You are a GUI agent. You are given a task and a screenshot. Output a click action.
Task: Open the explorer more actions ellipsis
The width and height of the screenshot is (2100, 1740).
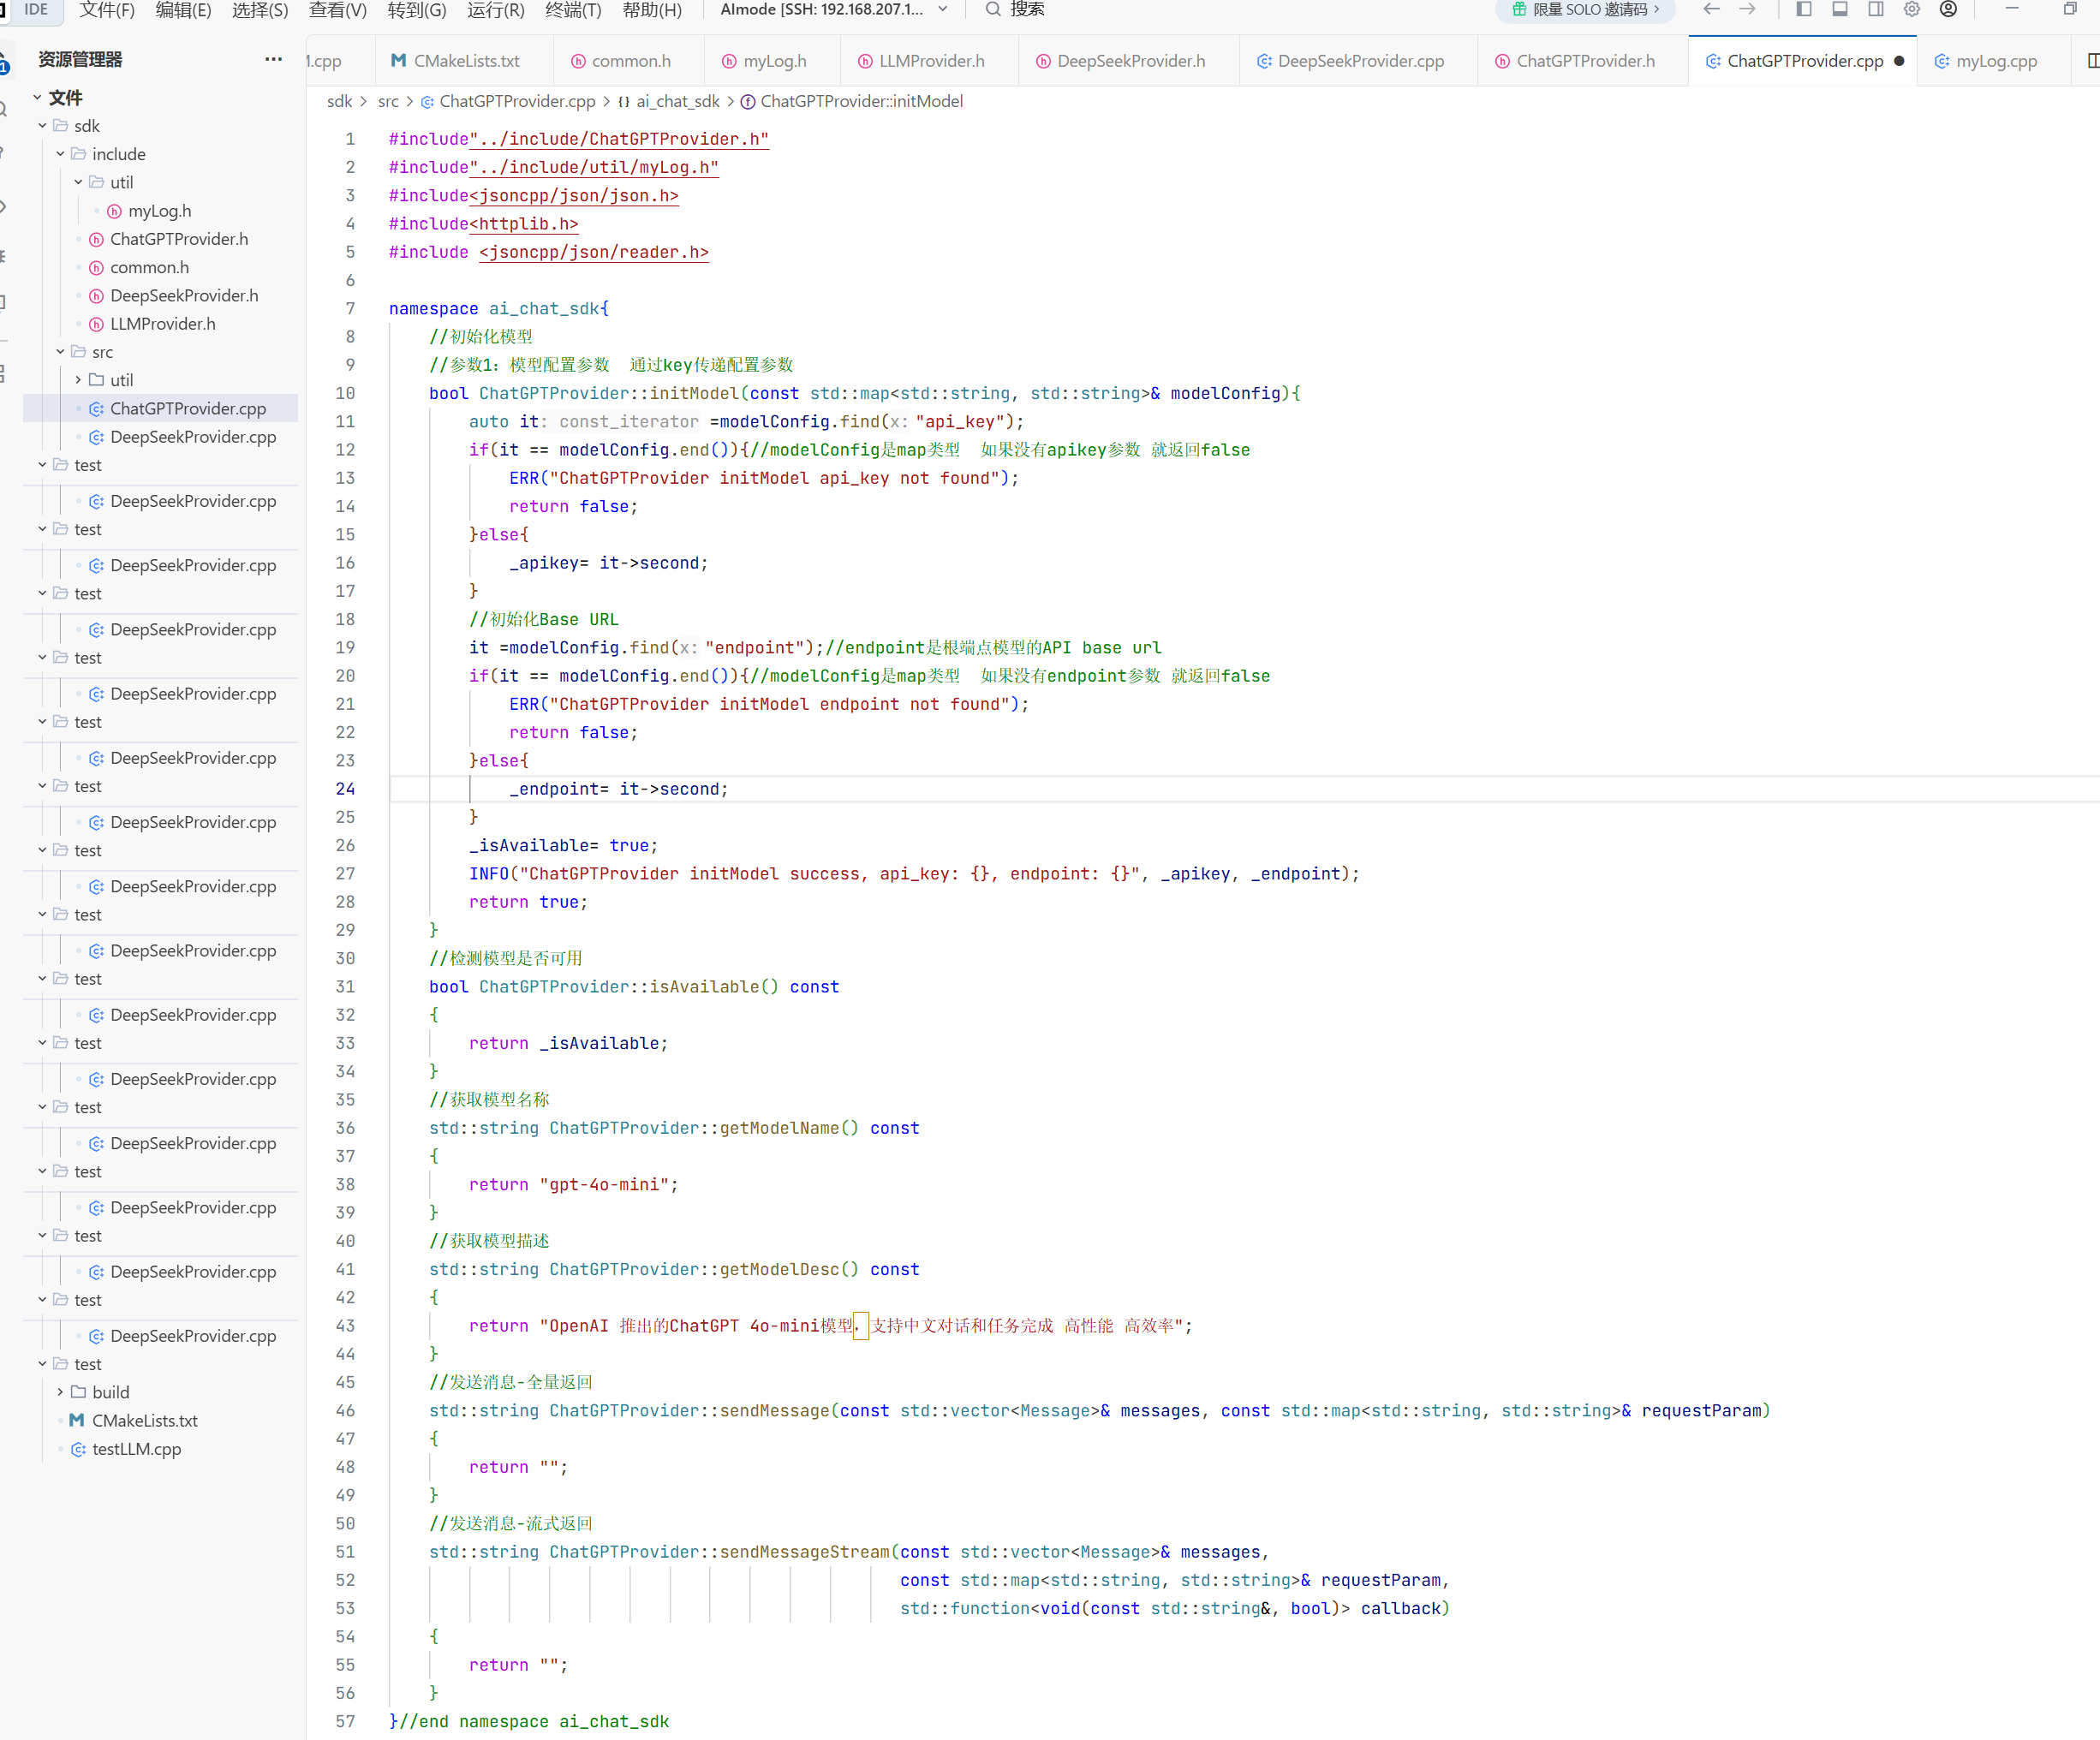(x=273, y=59)
